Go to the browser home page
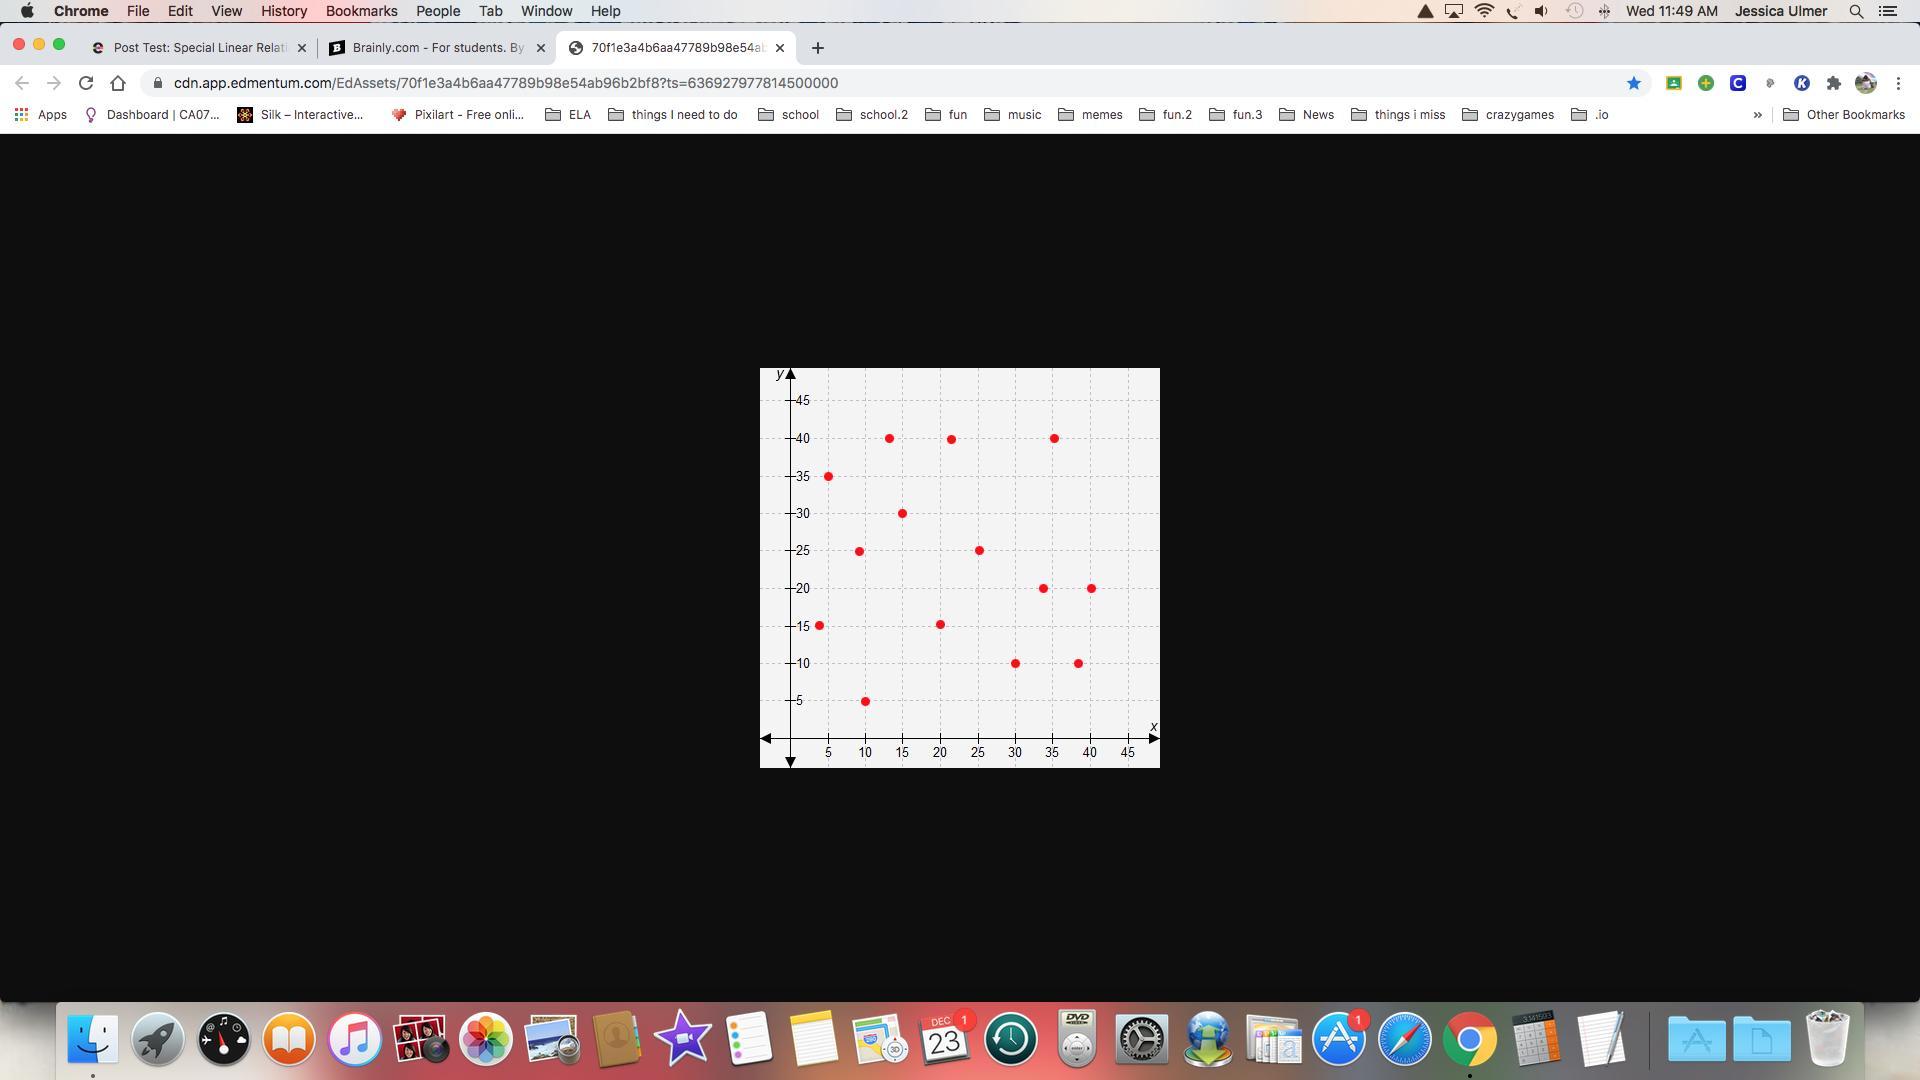1920x1080 pixels. (118, 83)
